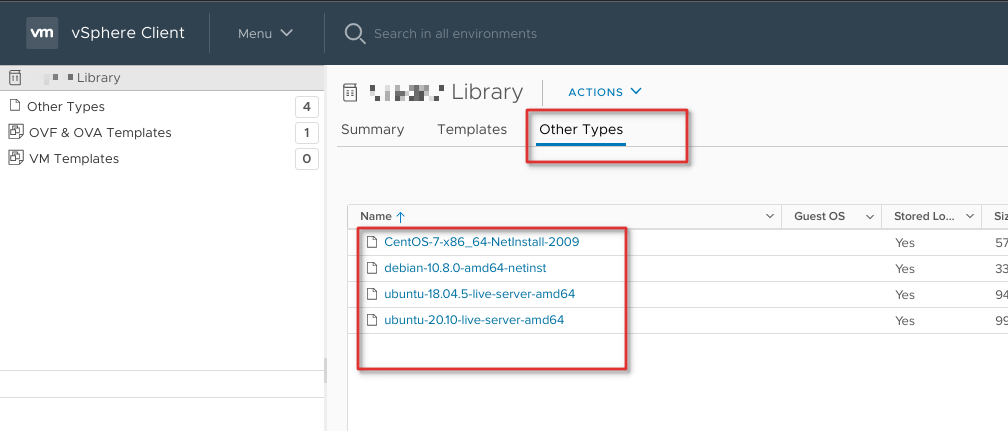Screen dimensions: 1008x431
Task: Click the library icon in sidebar header
Action: pyautogui.click(x=15, y=78)
